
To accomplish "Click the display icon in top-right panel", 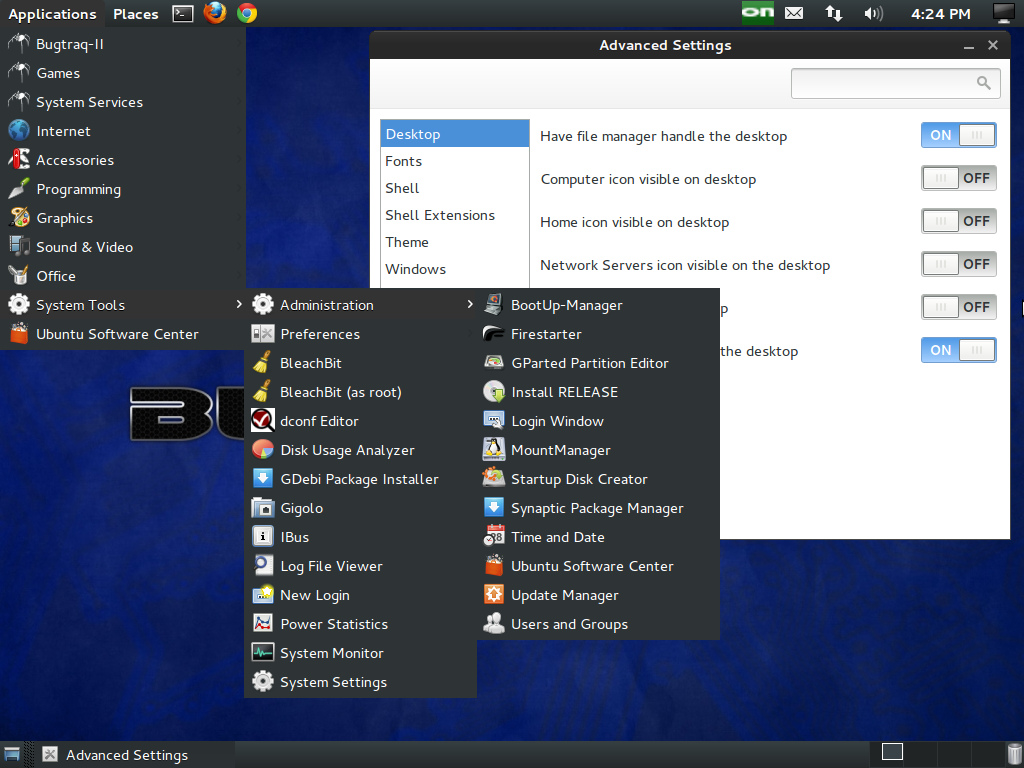I will (x=1003, y=13).
